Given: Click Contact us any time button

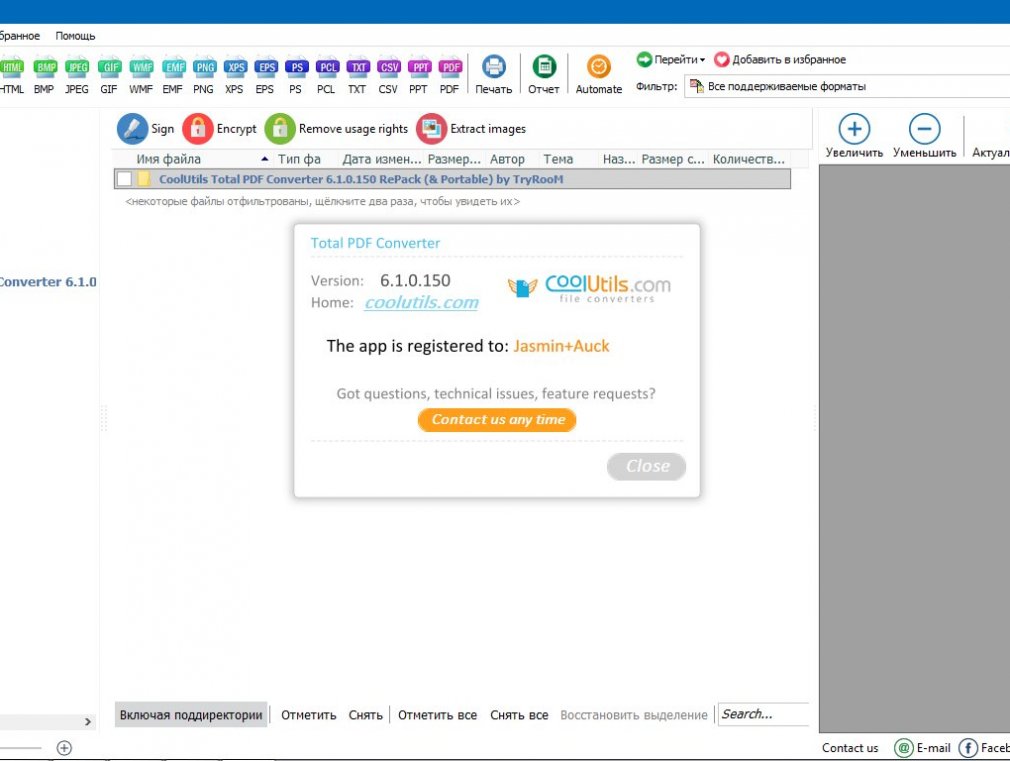Looking at the screenshot, I should pyautogui.click(x=497, y=419).
